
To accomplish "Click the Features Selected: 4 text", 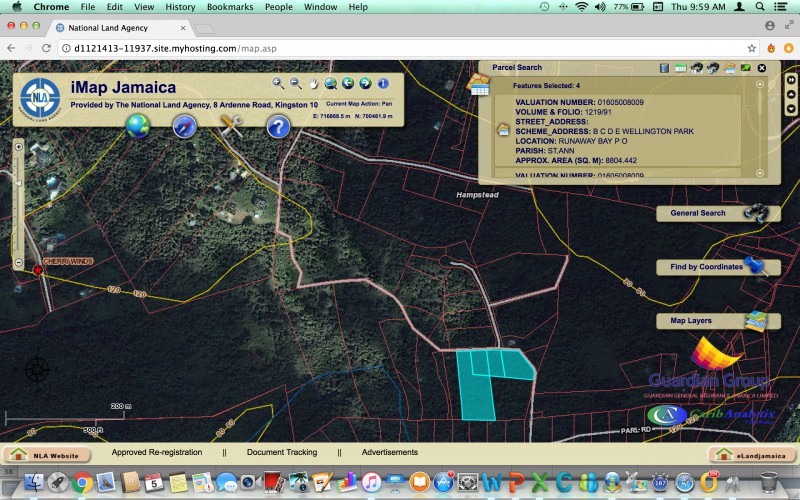I will pos(546,86).
